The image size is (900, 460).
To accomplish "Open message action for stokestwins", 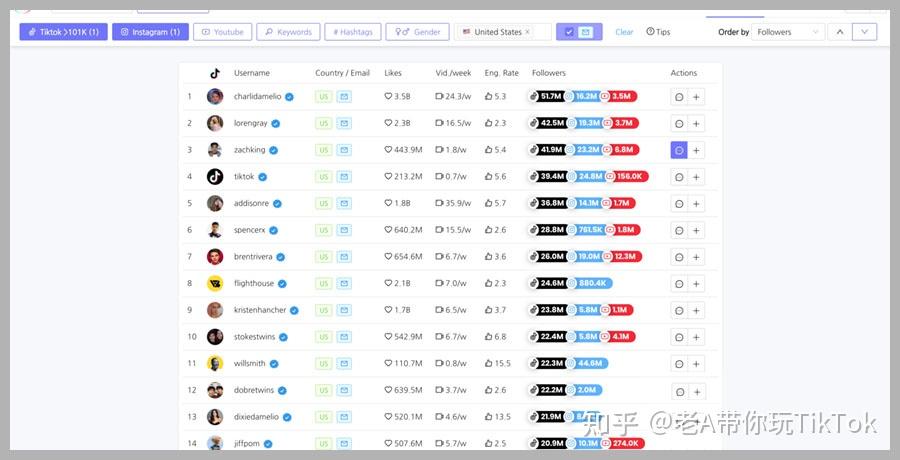I will (x=679, y=337).
